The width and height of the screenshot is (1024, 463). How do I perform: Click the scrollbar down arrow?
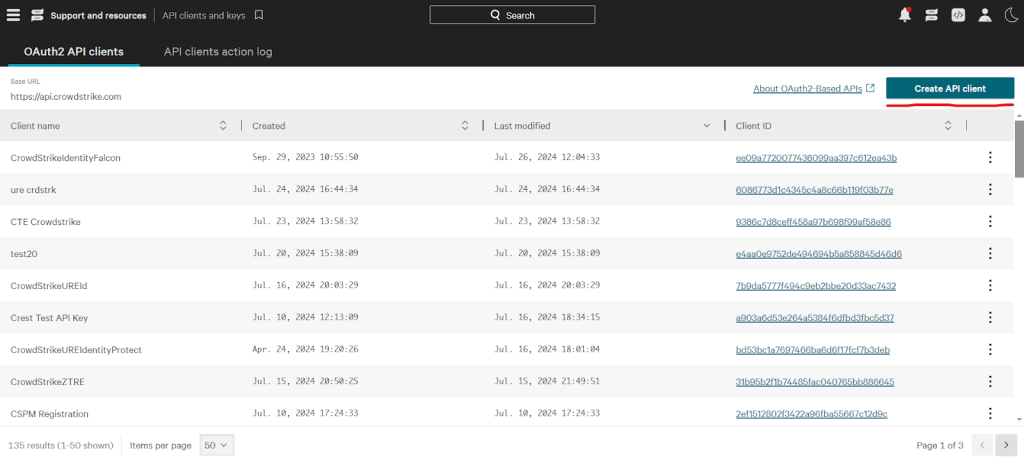pyautogui.click(x=1019, y=419)
